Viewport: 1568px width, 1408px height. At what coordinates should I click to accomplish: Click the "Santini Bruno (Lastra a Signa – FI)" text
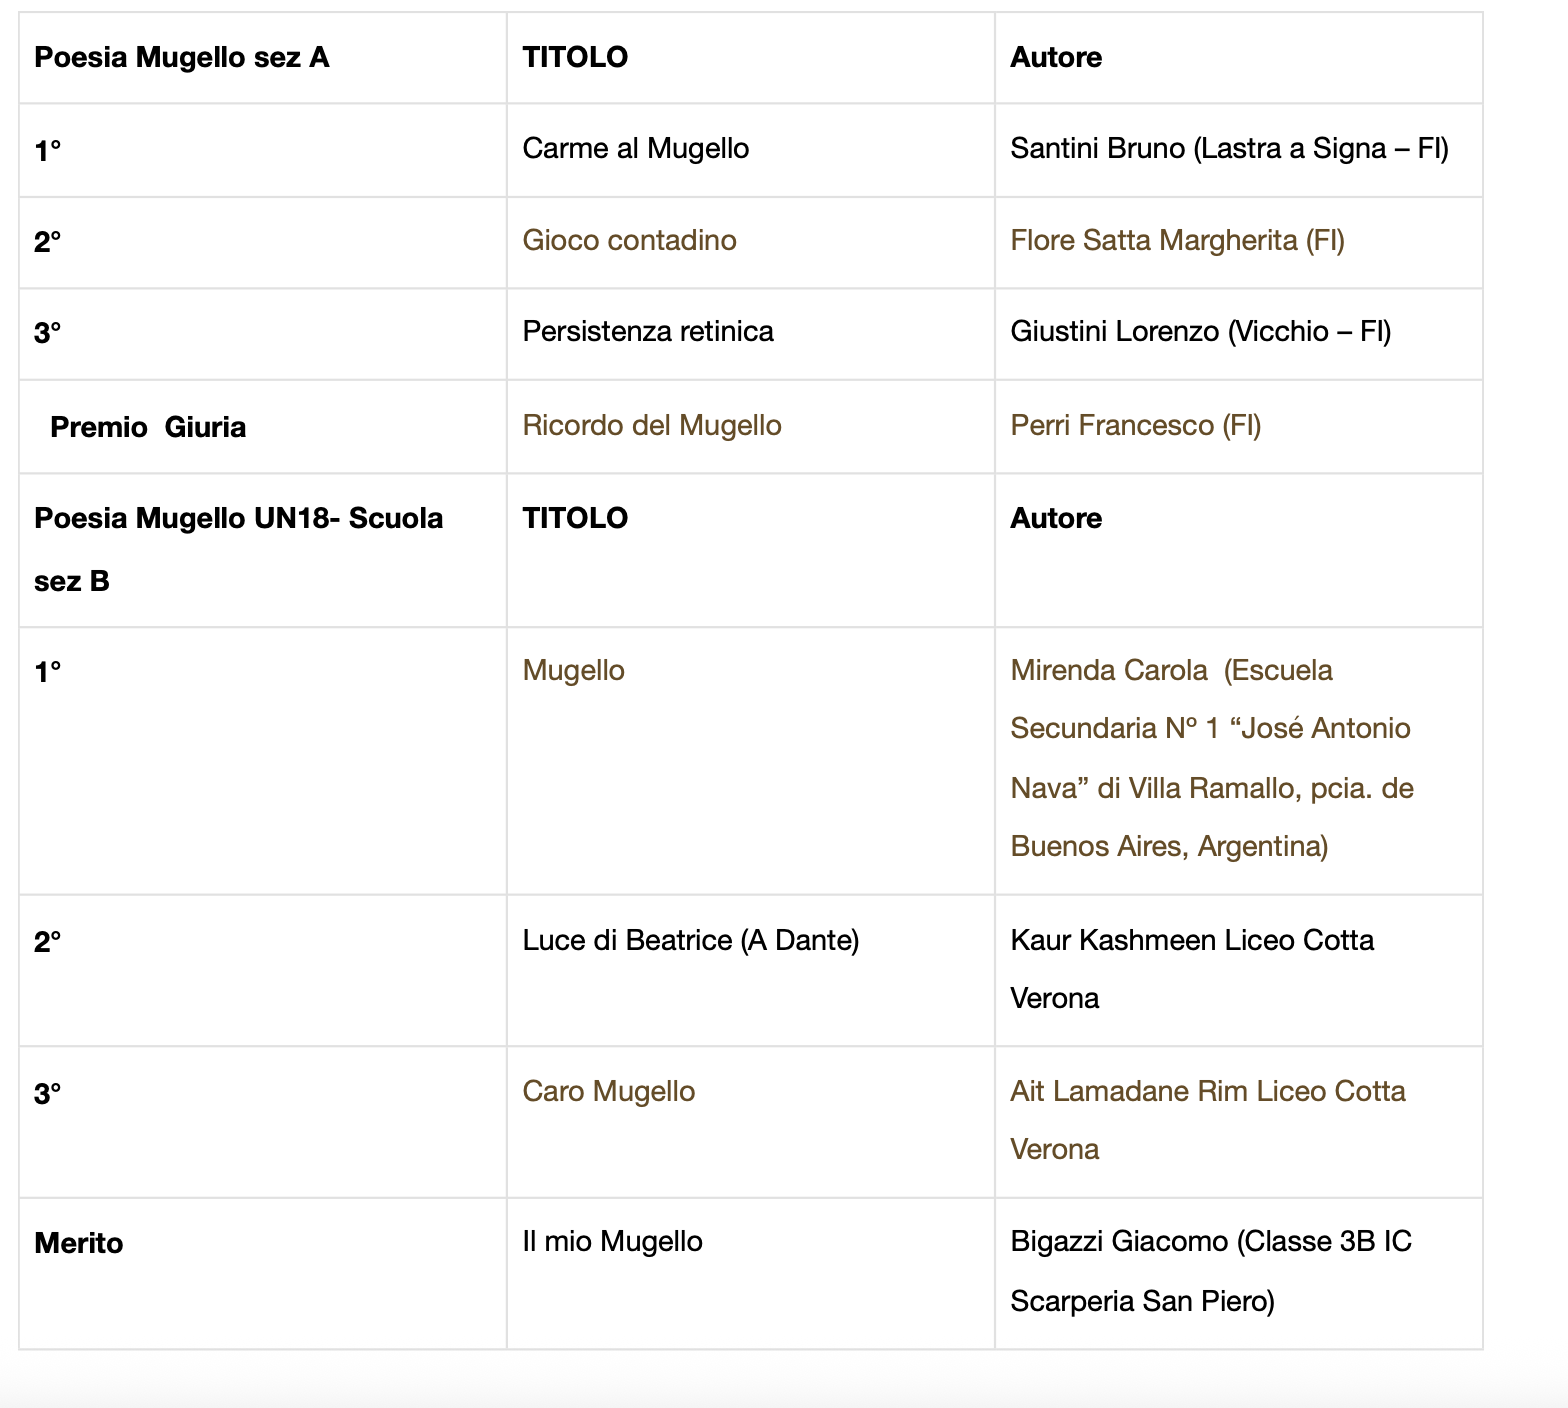1229,148
